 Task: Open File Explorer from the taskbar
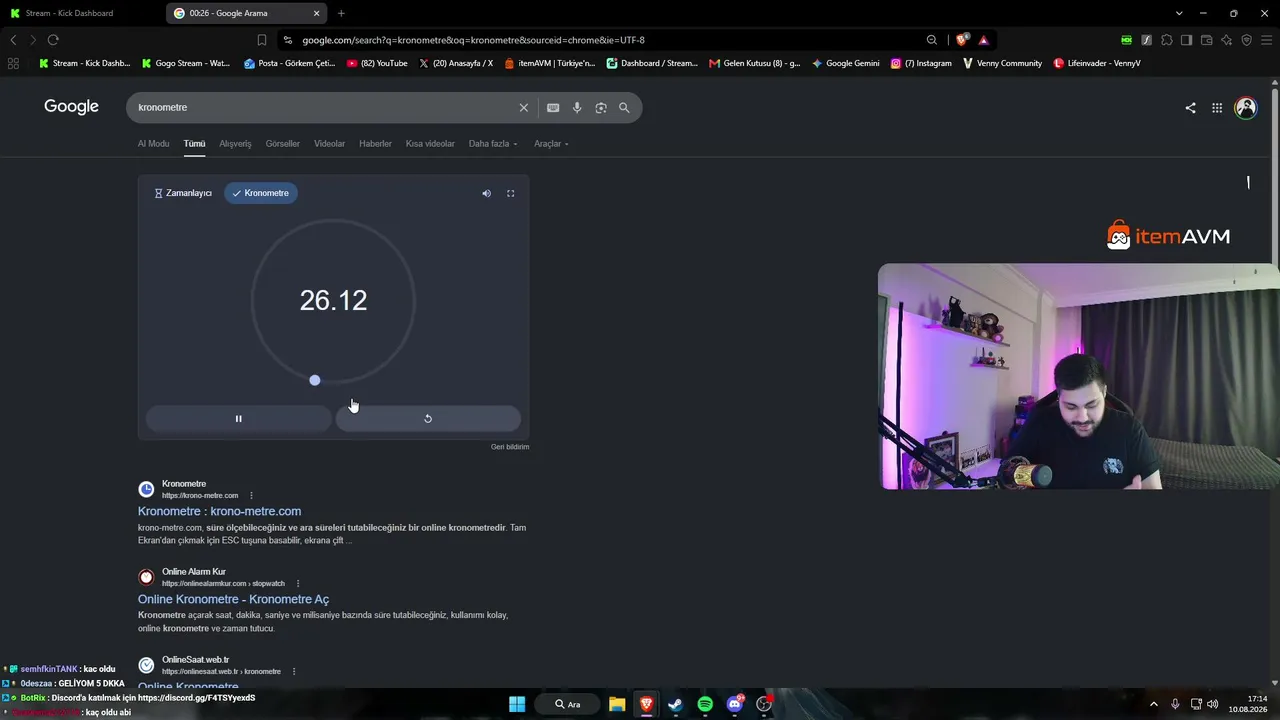click(617, 704)
